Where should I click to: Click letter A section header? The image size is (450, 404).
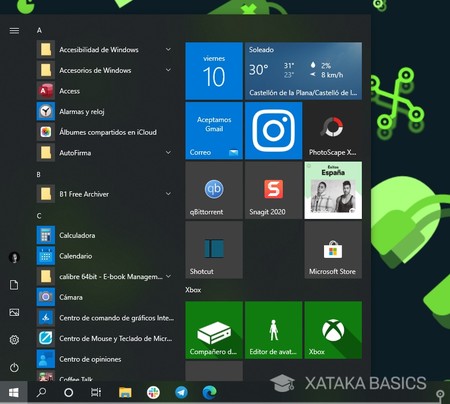[x=39, y=30]
